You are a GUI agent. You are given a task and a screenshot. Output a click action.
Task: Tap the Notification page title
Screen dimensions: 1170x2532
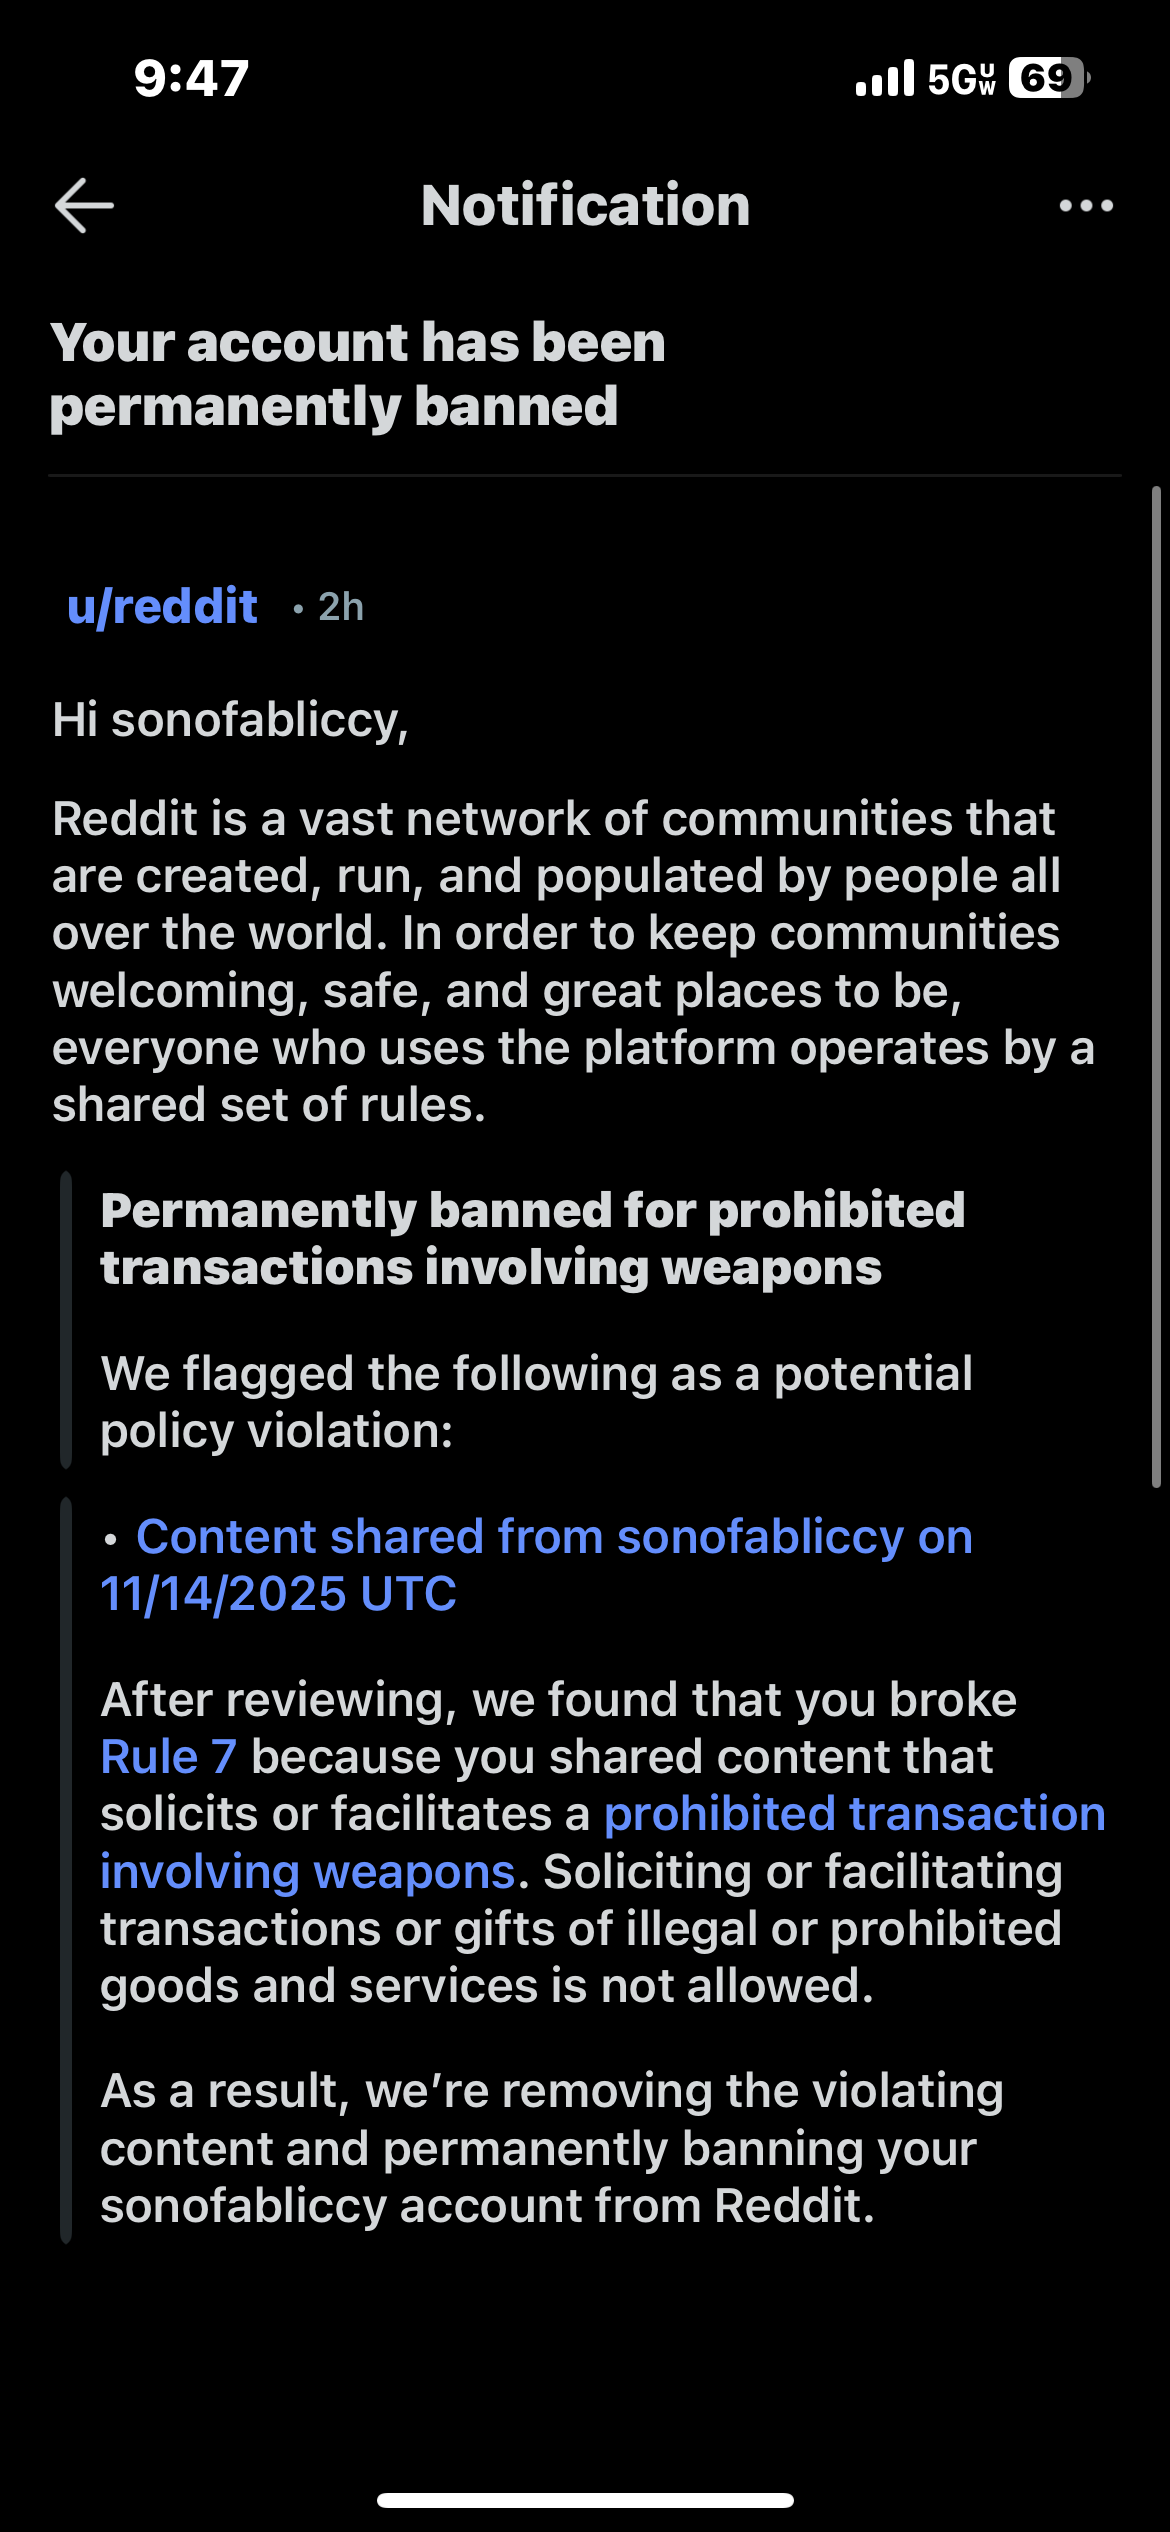point(585,206)
